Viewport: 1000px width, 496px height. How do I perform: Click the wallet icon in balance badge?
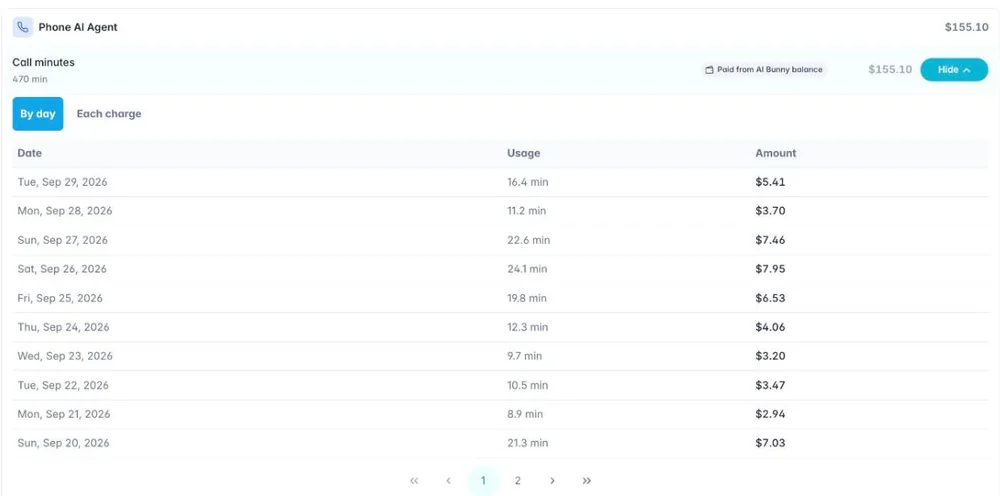(709, 69)
